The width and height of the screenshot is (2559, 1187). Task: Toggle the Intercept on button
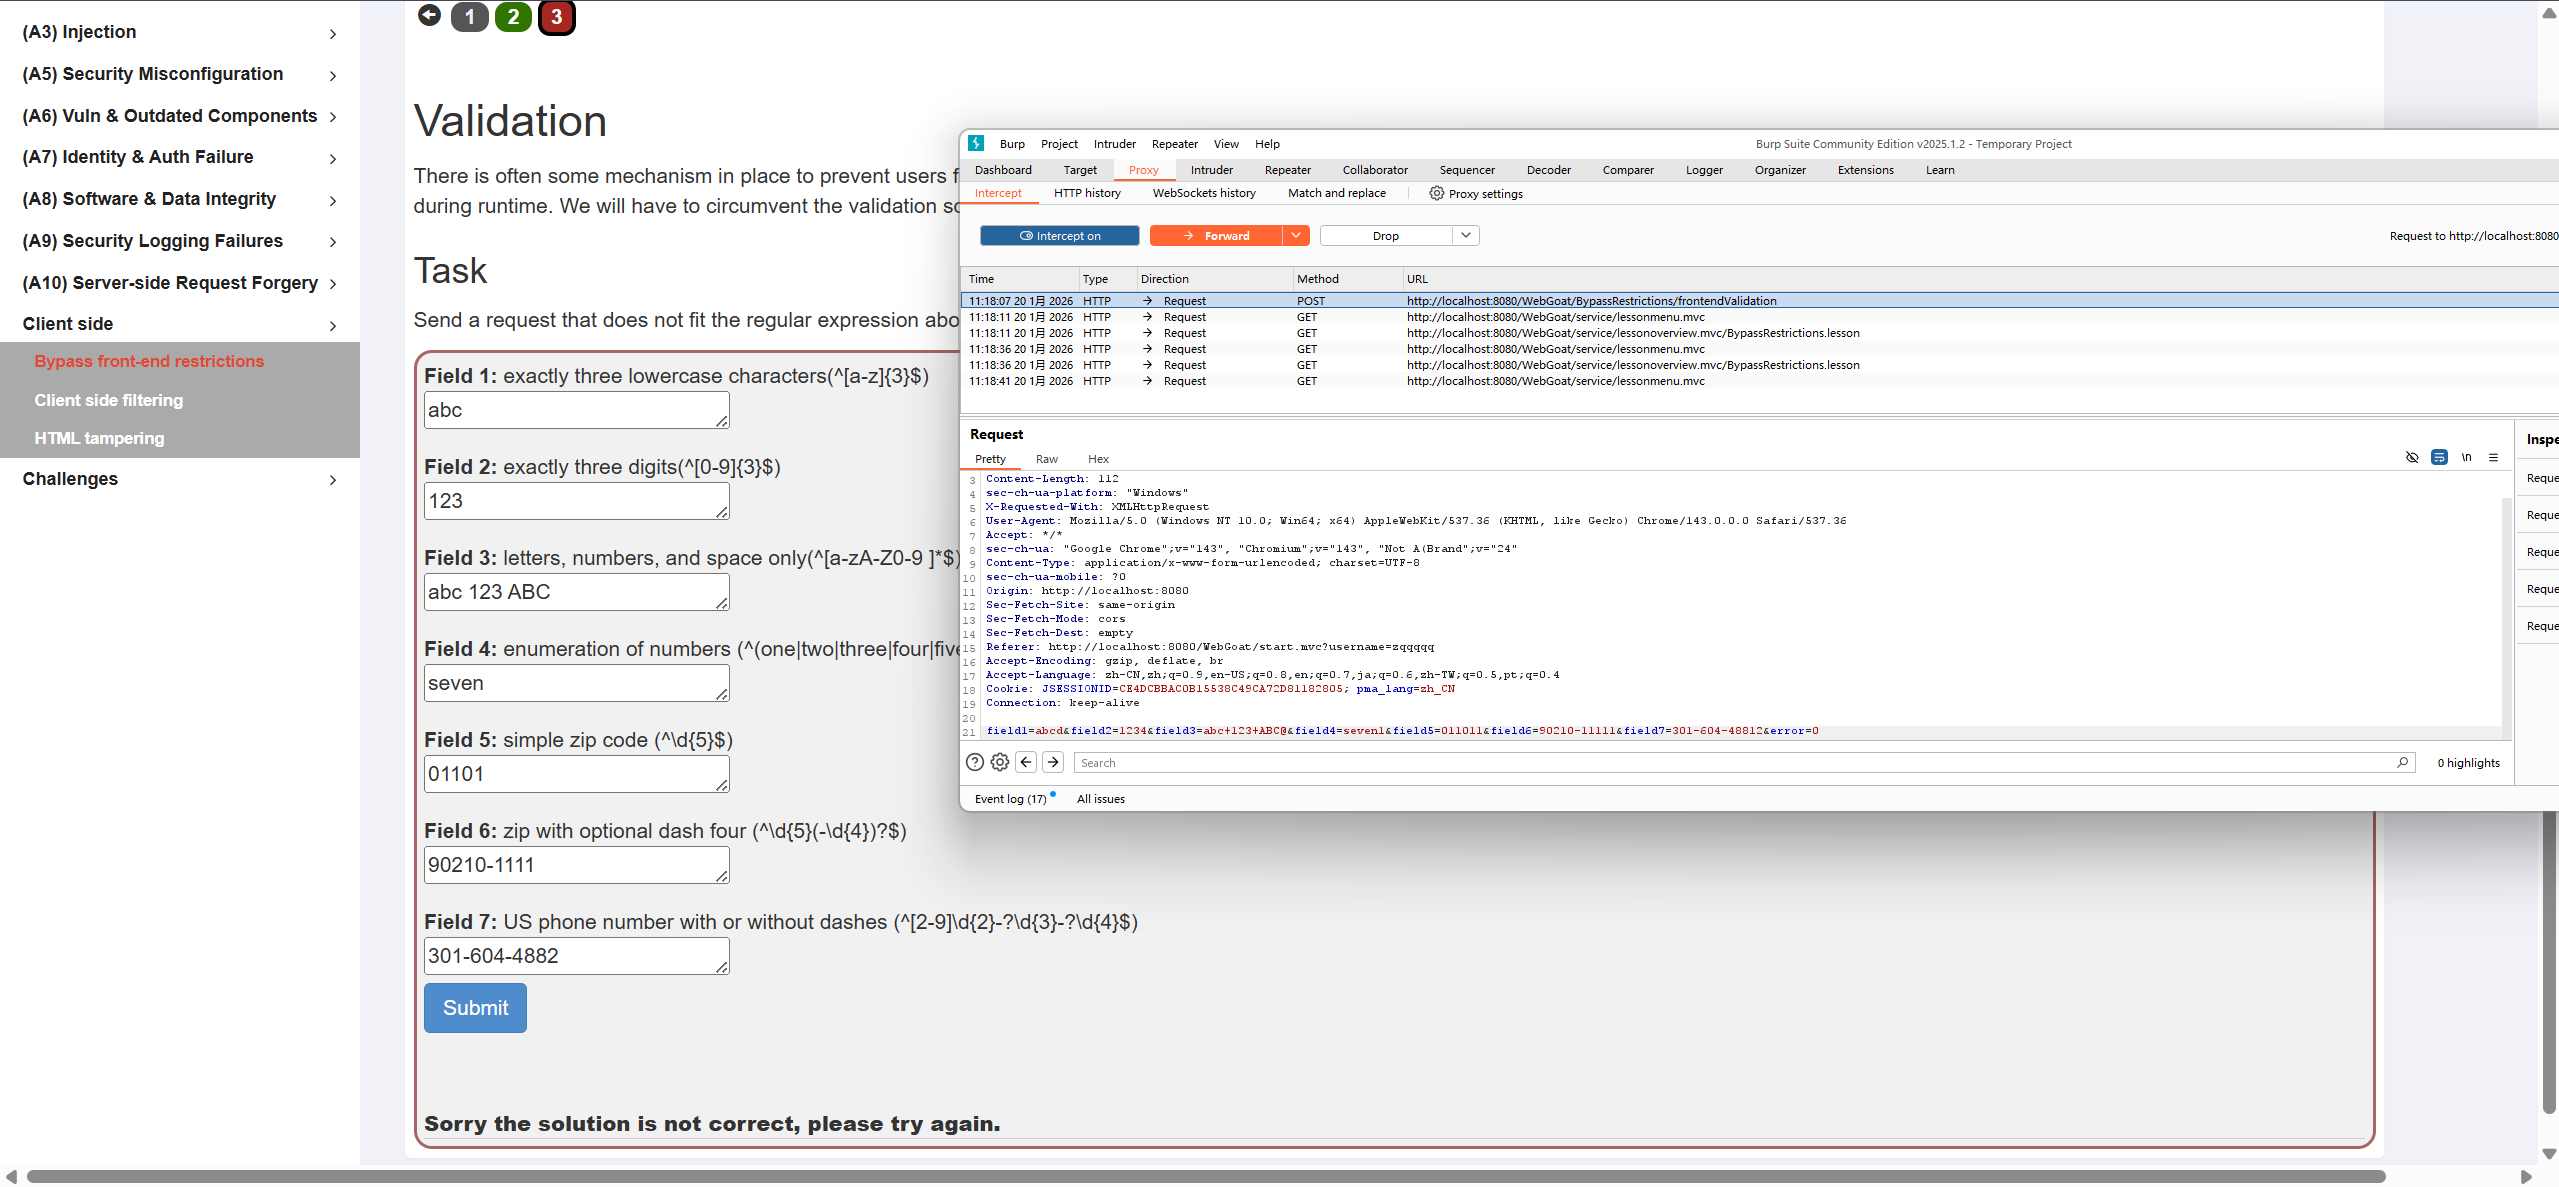pos(1059,236)
